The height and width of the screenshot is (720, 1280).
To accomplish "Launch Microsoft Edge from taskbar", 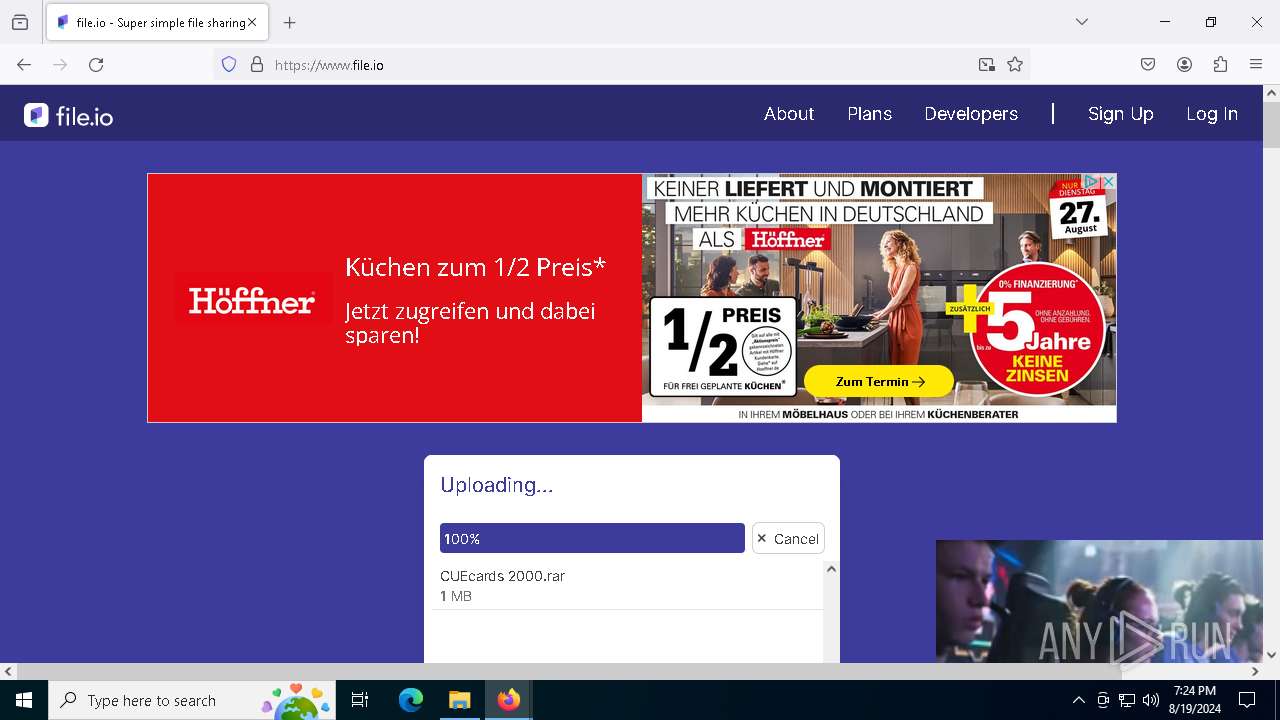I will pos(411,700).
